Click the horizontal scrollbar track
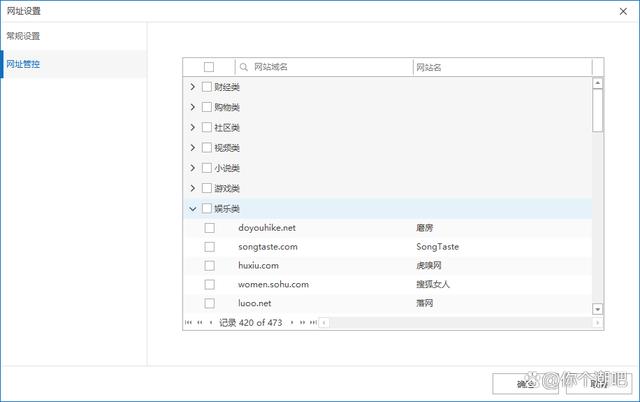Image resolution: width=640 pixels, height=402 pixels. [460, 323]
